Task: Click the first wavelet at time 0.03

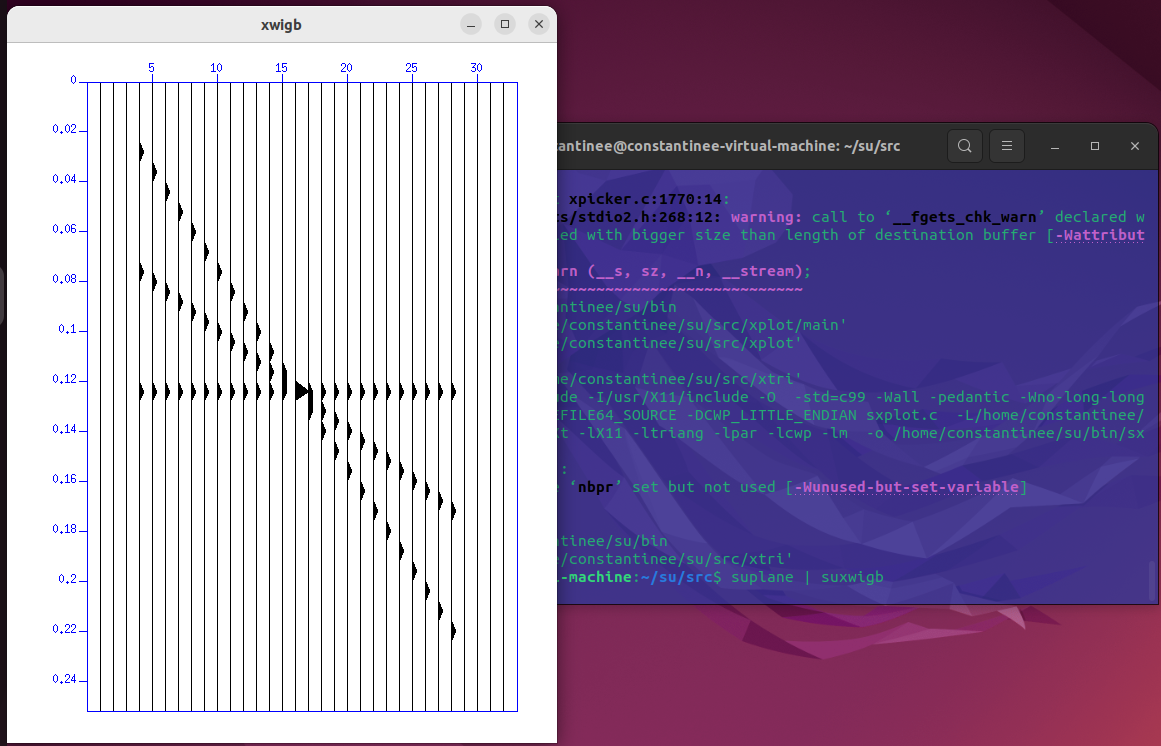Action: (141, 152)
